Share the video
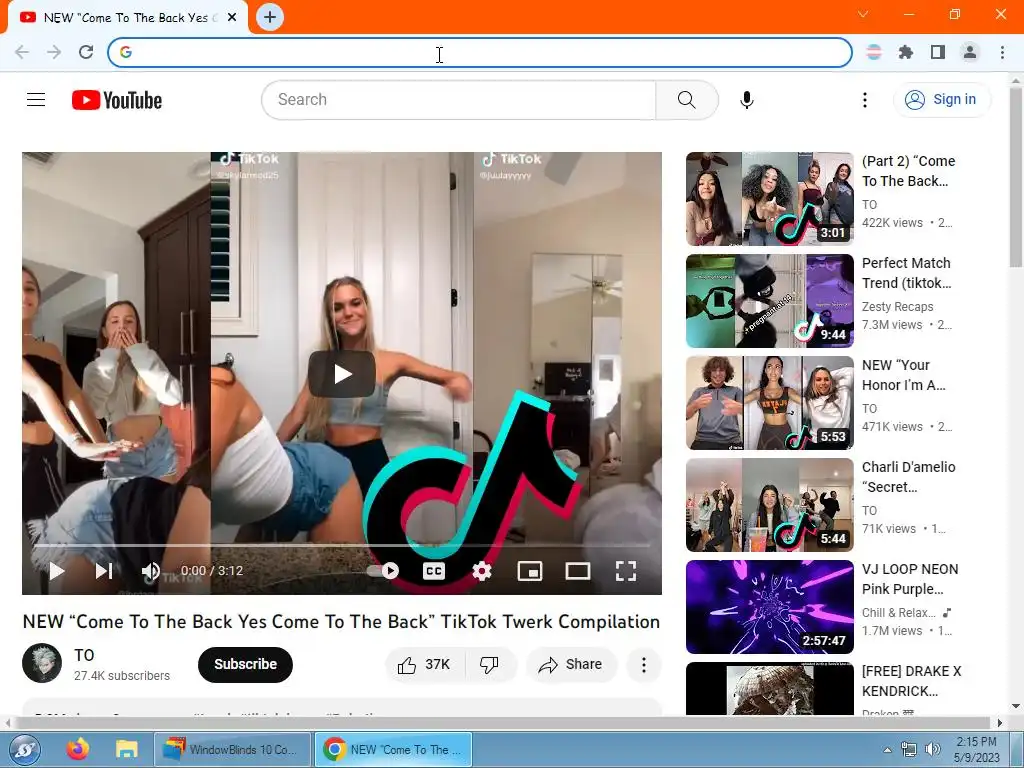Viewport: 1024px width, 768px height. [571, 664]
